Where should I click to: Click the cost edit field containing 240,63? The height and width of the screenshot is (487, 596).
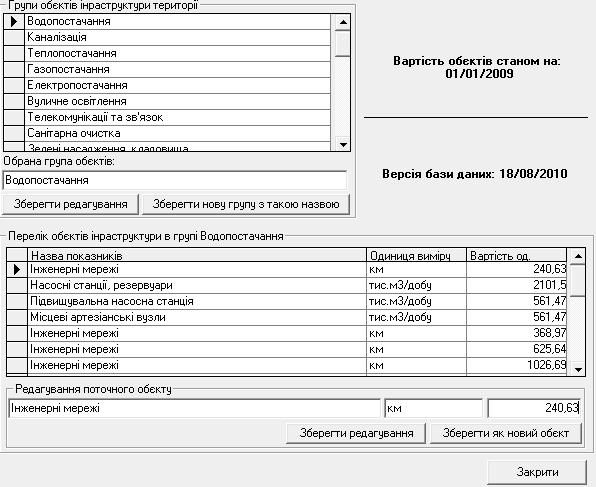534,408
